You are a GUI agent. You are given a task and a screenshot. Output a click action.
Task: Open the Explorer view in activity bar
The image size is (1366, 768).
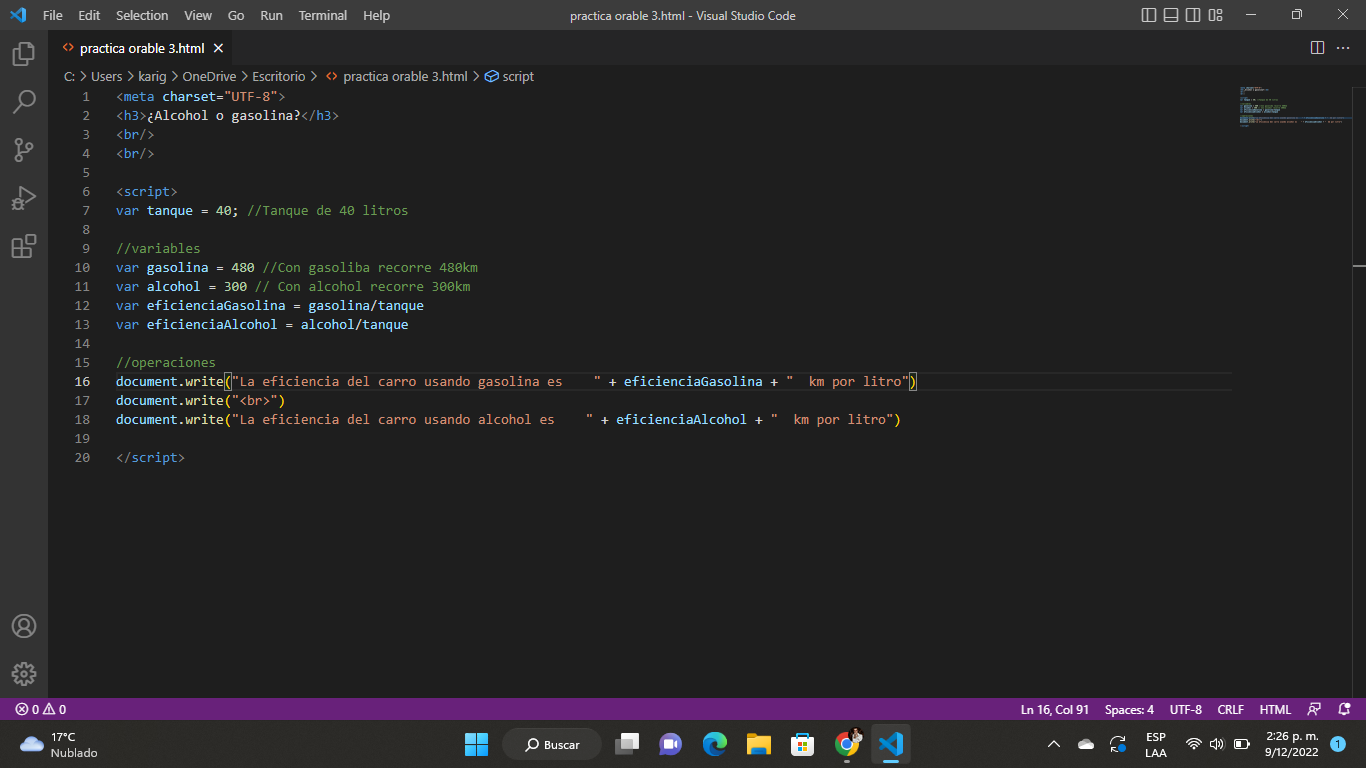(24, 53)
